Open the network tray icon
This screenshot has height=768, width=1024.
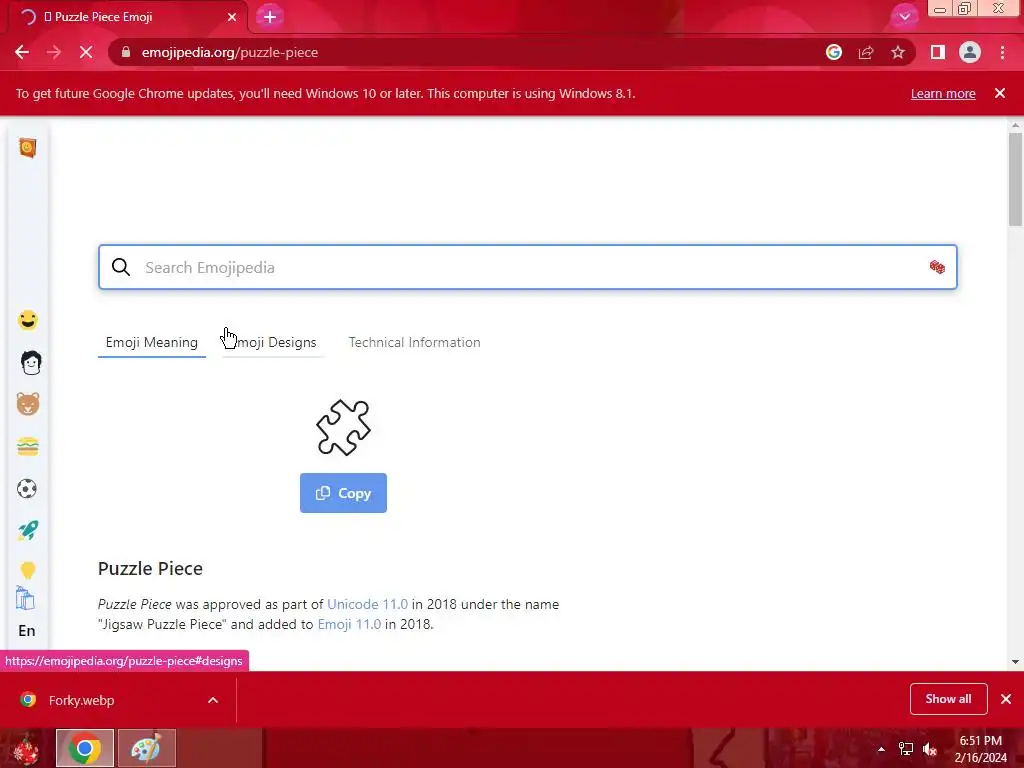point(906,749)
